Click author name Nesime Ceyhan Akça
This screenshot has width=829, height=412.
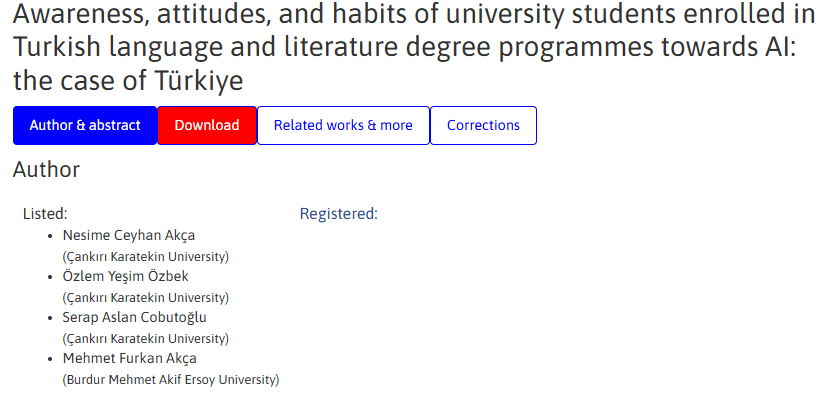(x=129, y=236)
